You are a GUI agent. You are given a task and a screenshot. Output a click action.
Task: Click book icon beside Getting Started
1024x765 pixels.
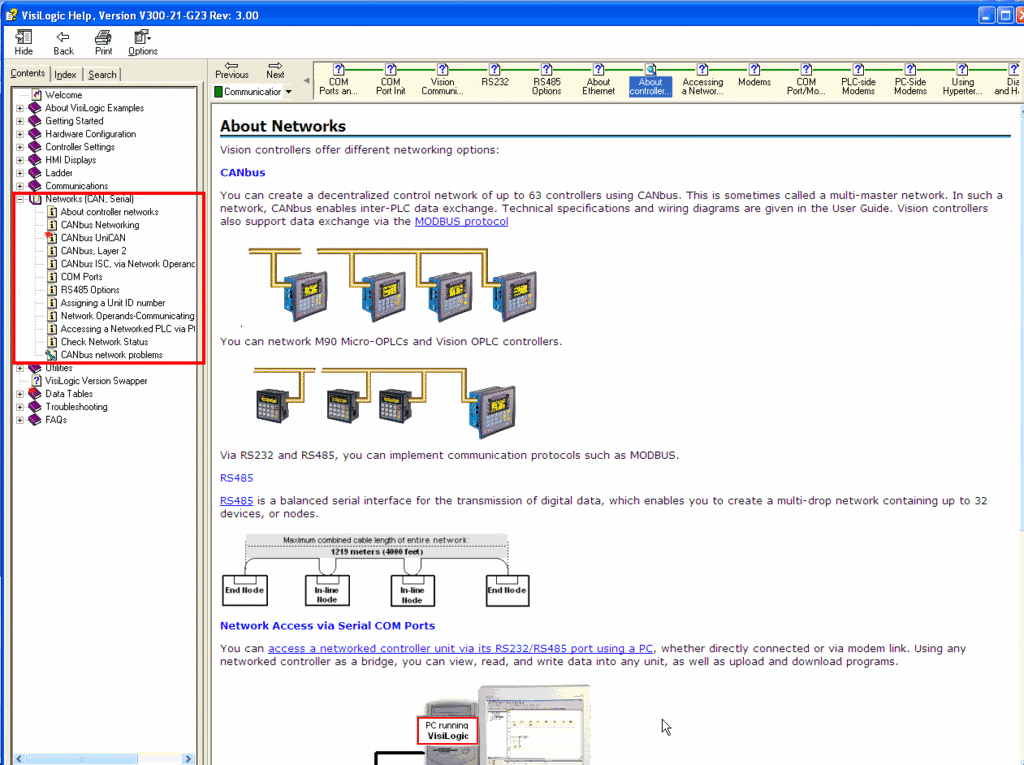point(35,121)
